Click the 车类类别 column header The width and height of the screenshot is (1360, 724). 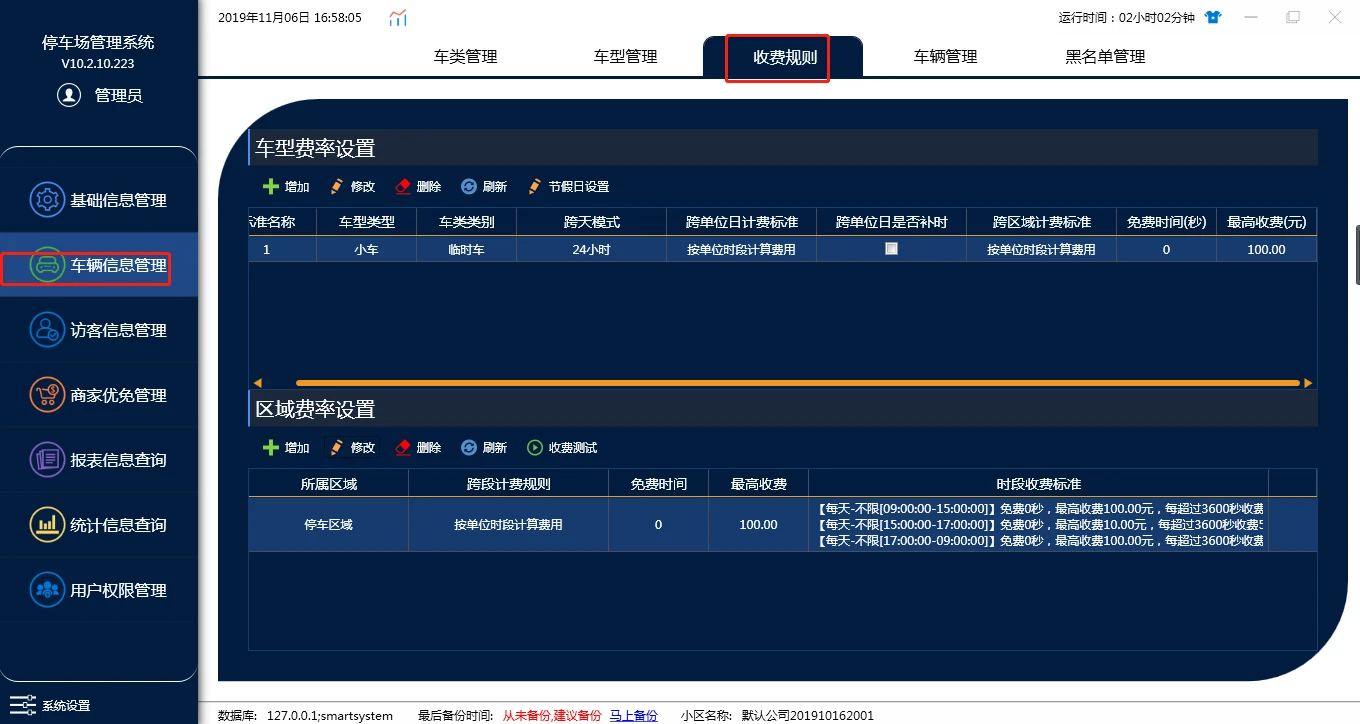tap(467, 222)
